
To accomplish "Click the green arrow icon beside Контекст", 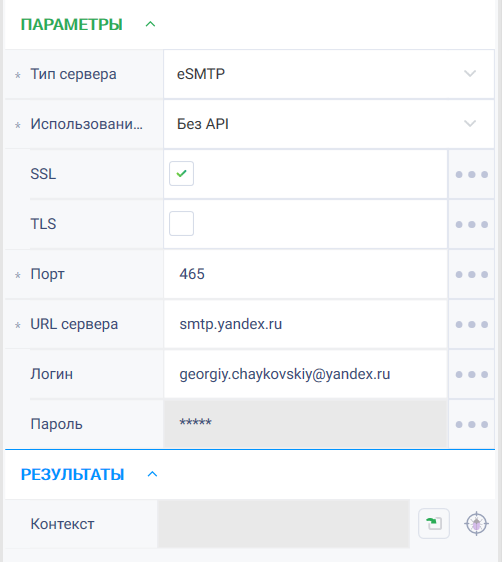I will point(434,523).
